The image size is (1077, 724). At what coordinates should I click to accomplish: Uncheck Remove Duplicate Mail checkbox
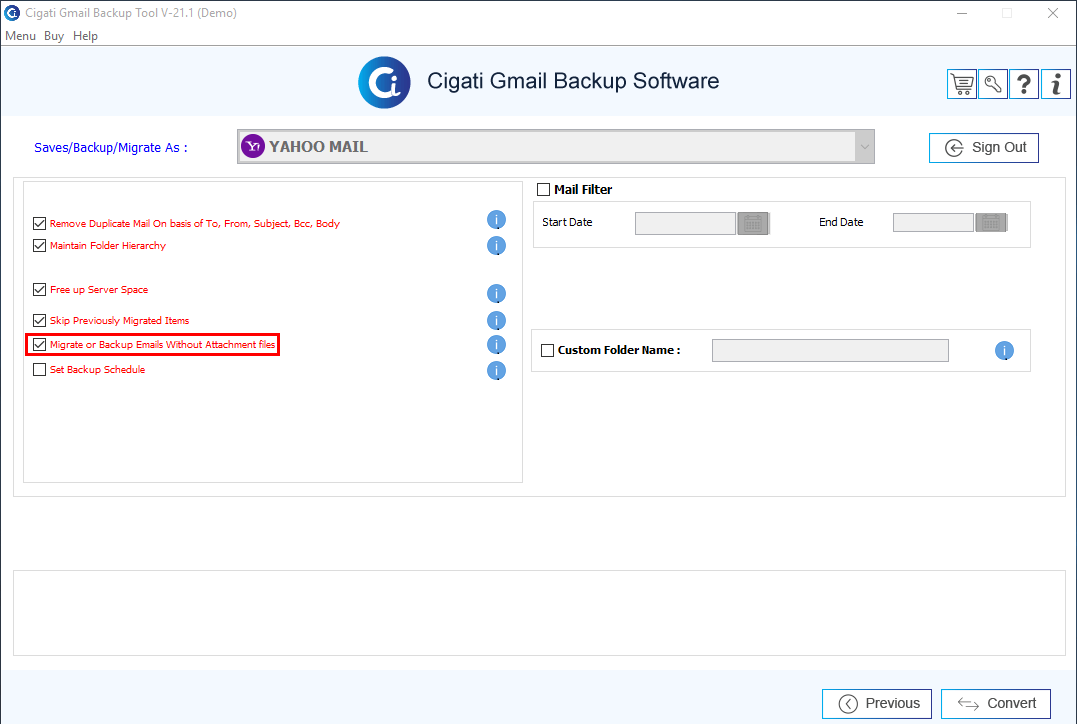tap(39, 223)
